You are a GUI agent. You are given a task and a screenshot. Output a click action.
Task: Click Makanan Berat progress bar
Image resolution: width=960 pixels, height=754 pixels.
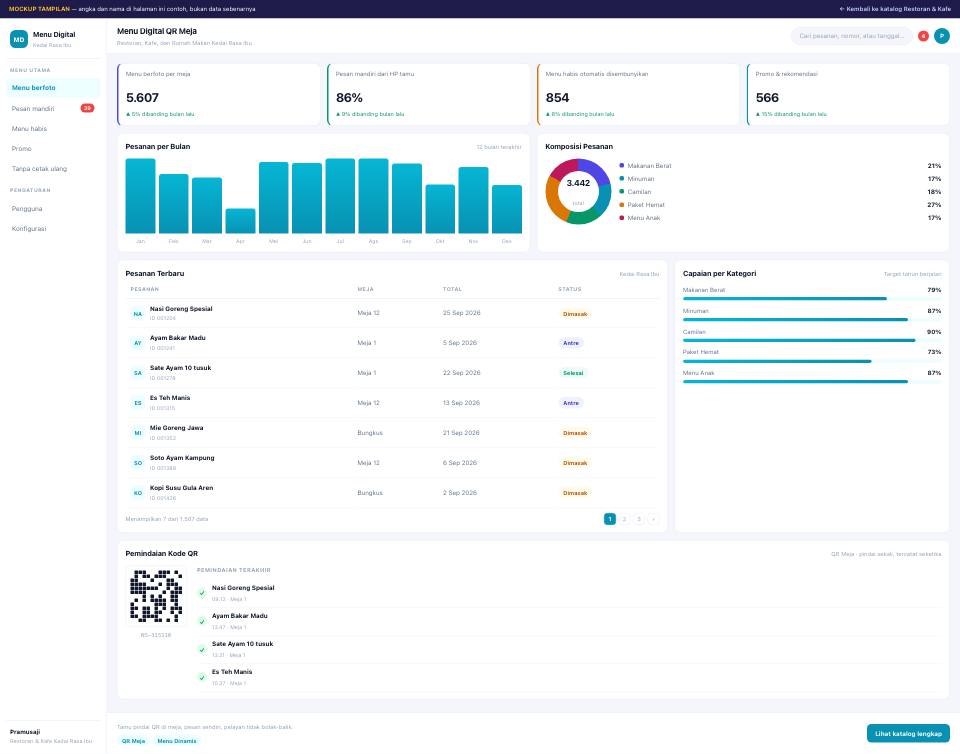812,299
